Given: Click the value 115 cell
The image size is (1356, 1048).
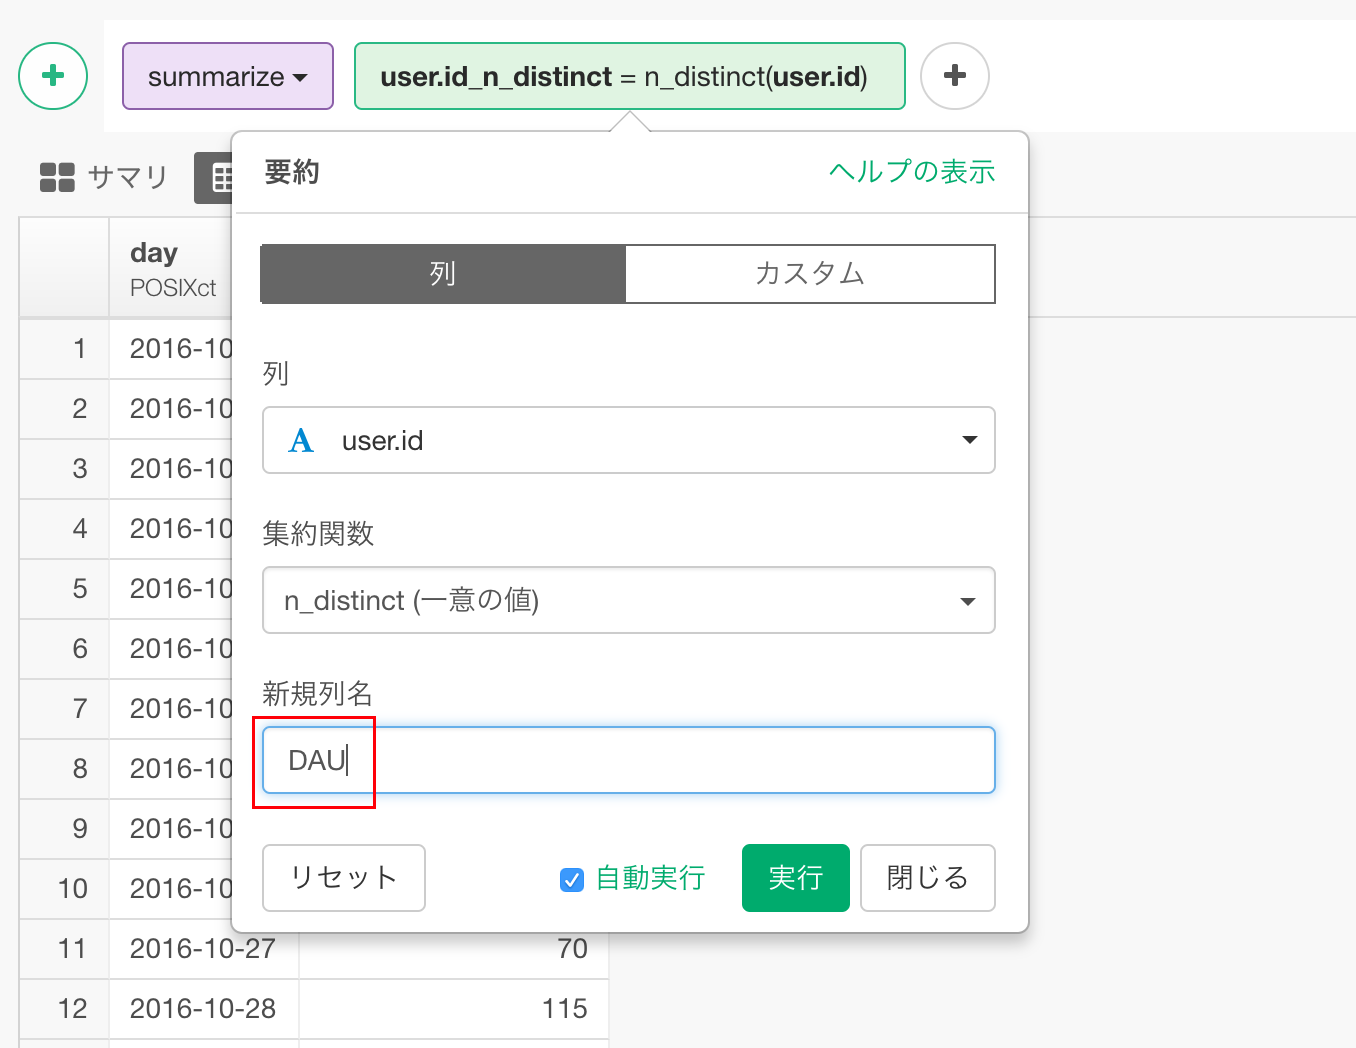Looking at the screenshot, I should pos(454,1008).
